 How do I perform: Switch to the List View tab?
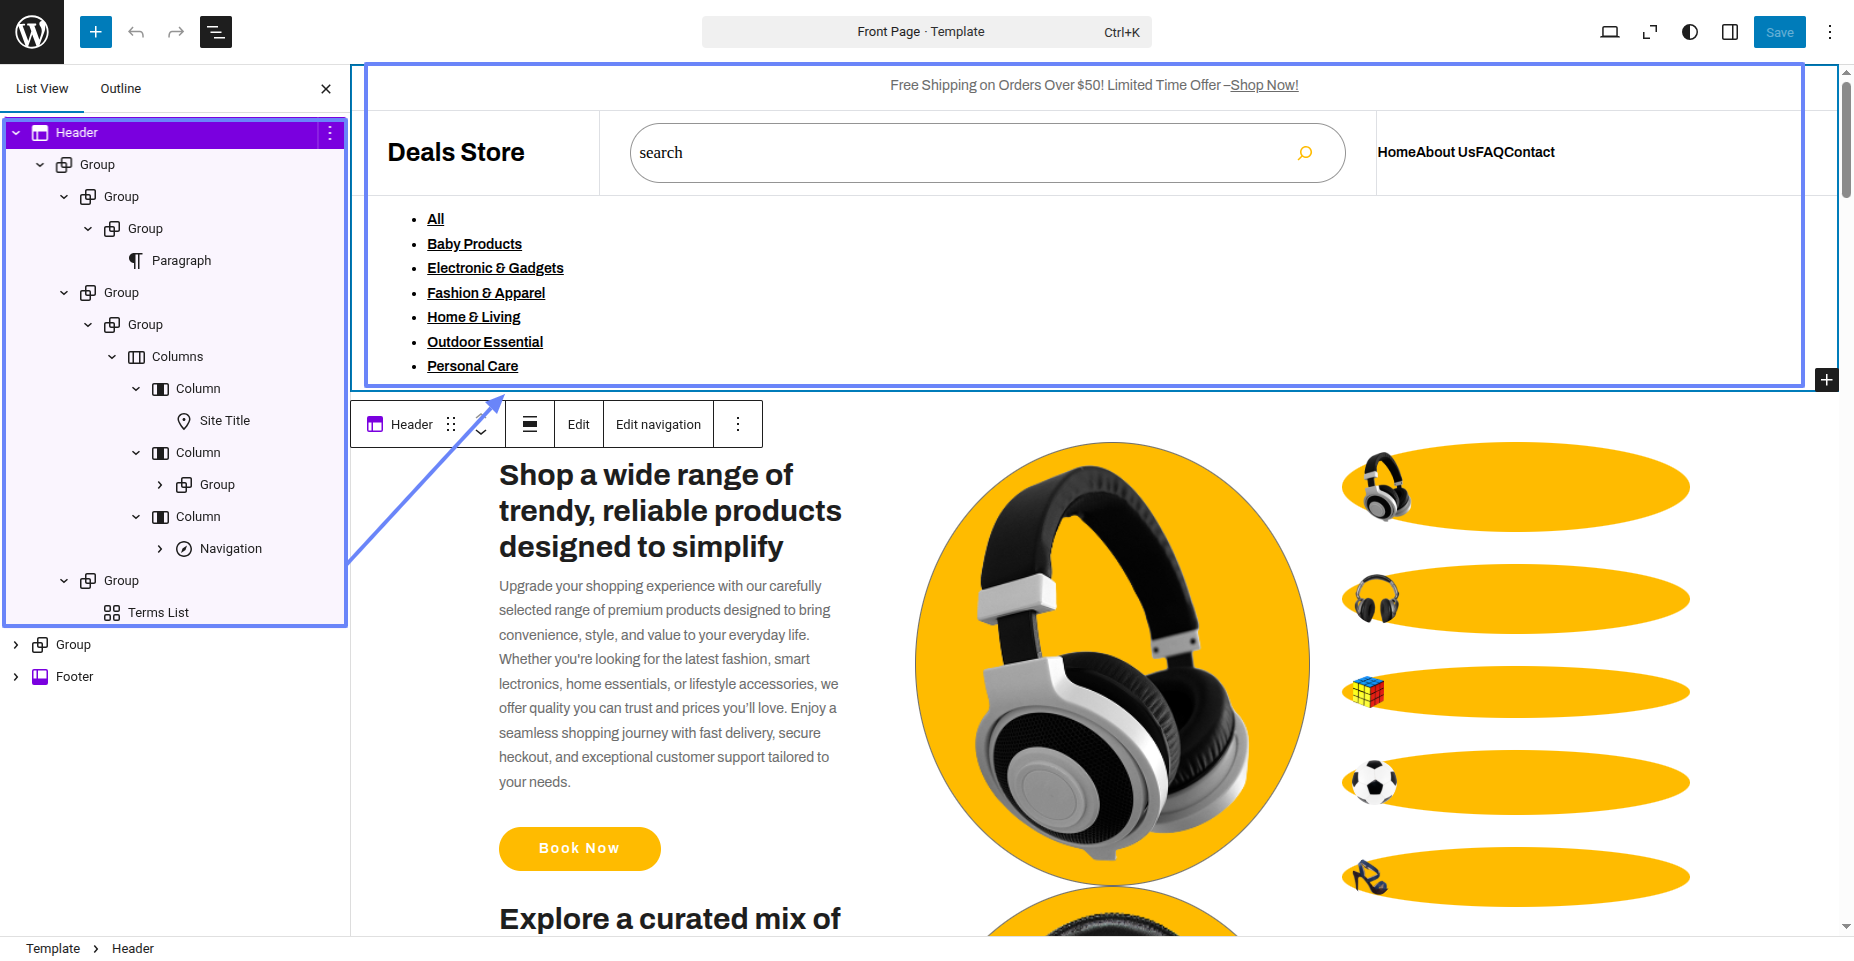point(42,89)
